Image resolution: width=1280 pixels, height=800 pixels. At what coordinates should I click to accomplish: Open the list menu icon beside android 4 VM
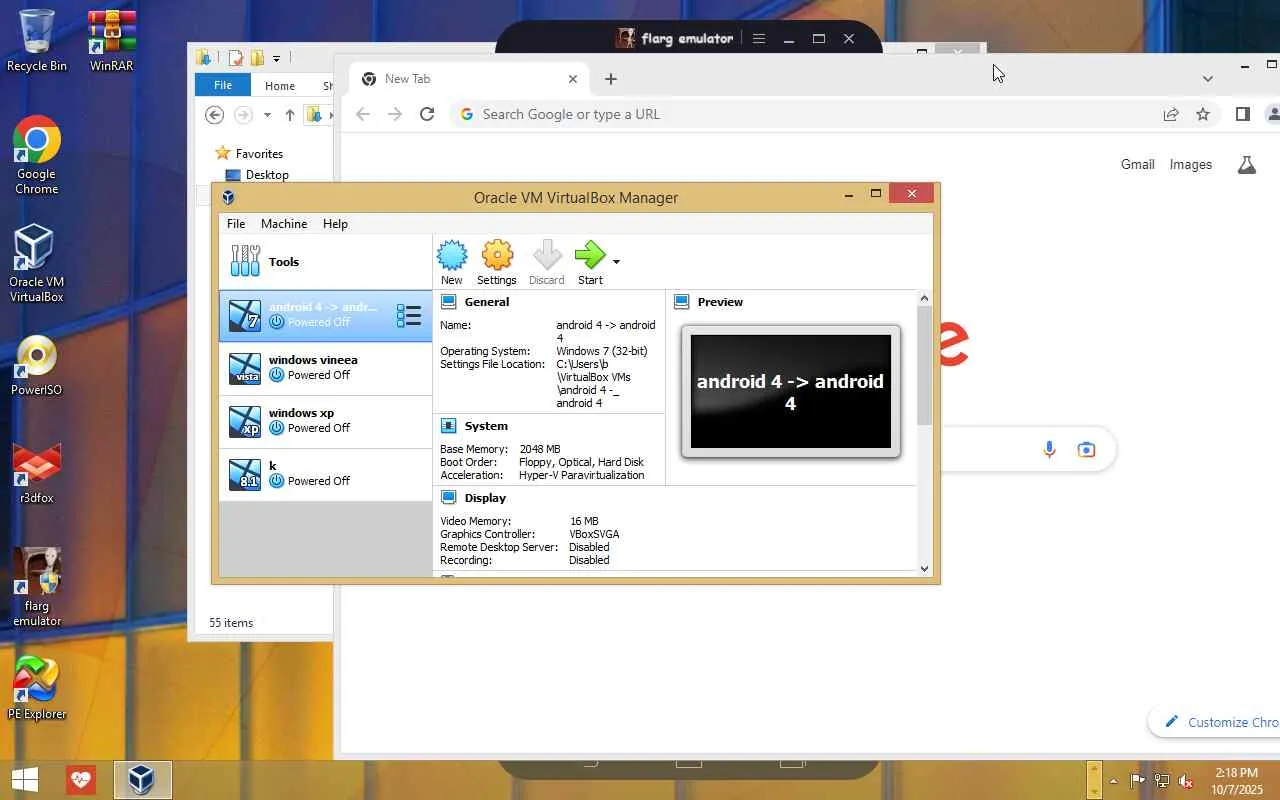(x=408, y=316)
